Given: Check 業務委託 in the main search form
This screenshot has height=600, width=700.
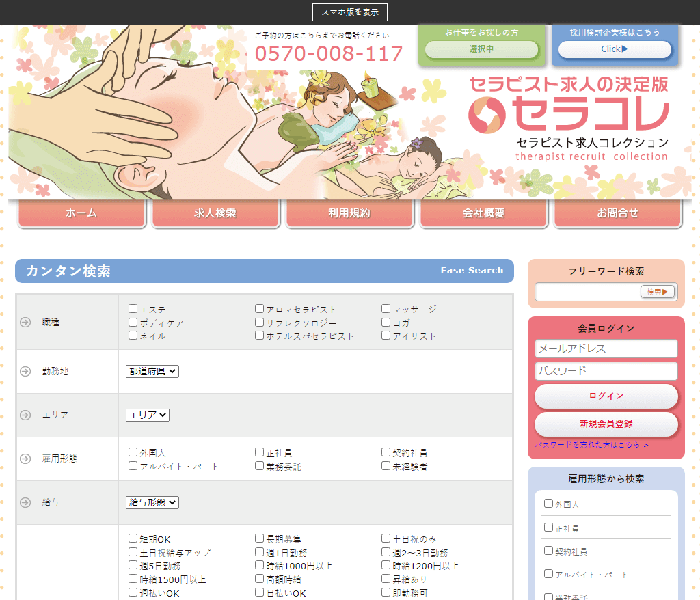Looking at the screenshot, I should click(259, 466).
